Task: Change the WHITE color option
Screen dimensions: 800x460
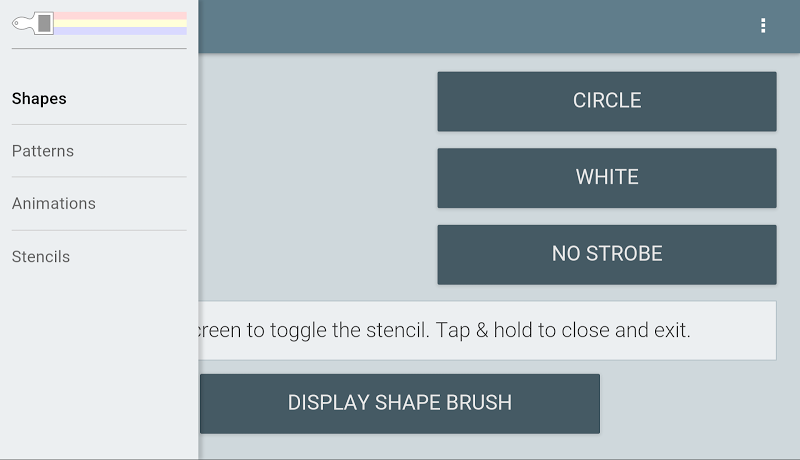Action: pyautogui.click(x=607, y=177)
